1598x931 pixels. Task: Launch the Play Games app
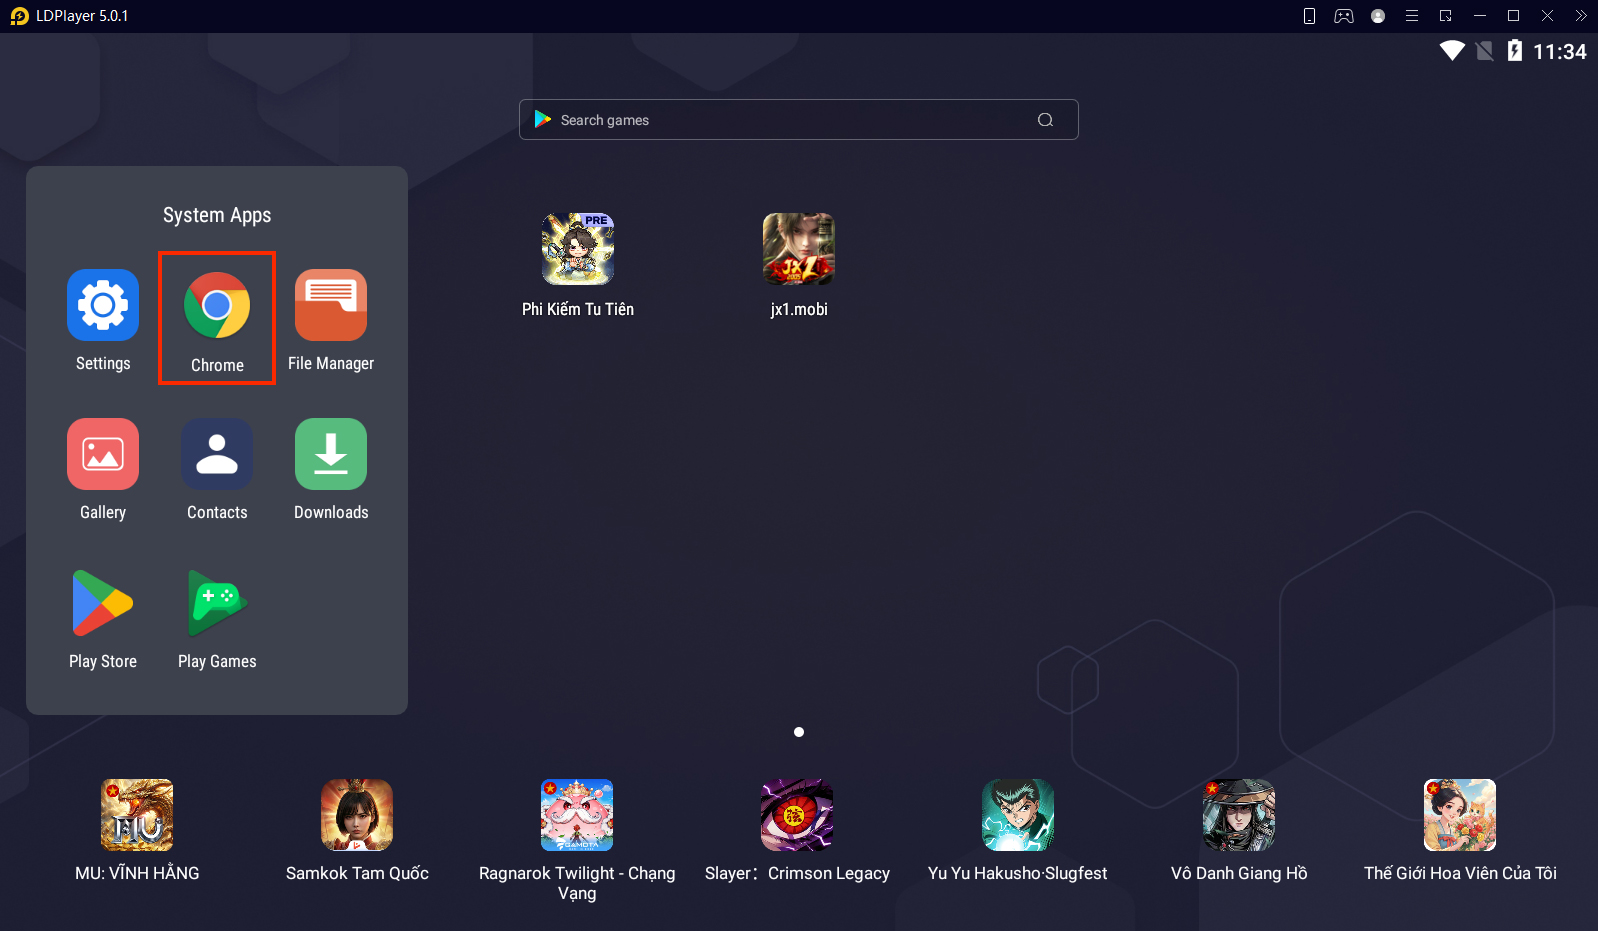click(217, 603)
